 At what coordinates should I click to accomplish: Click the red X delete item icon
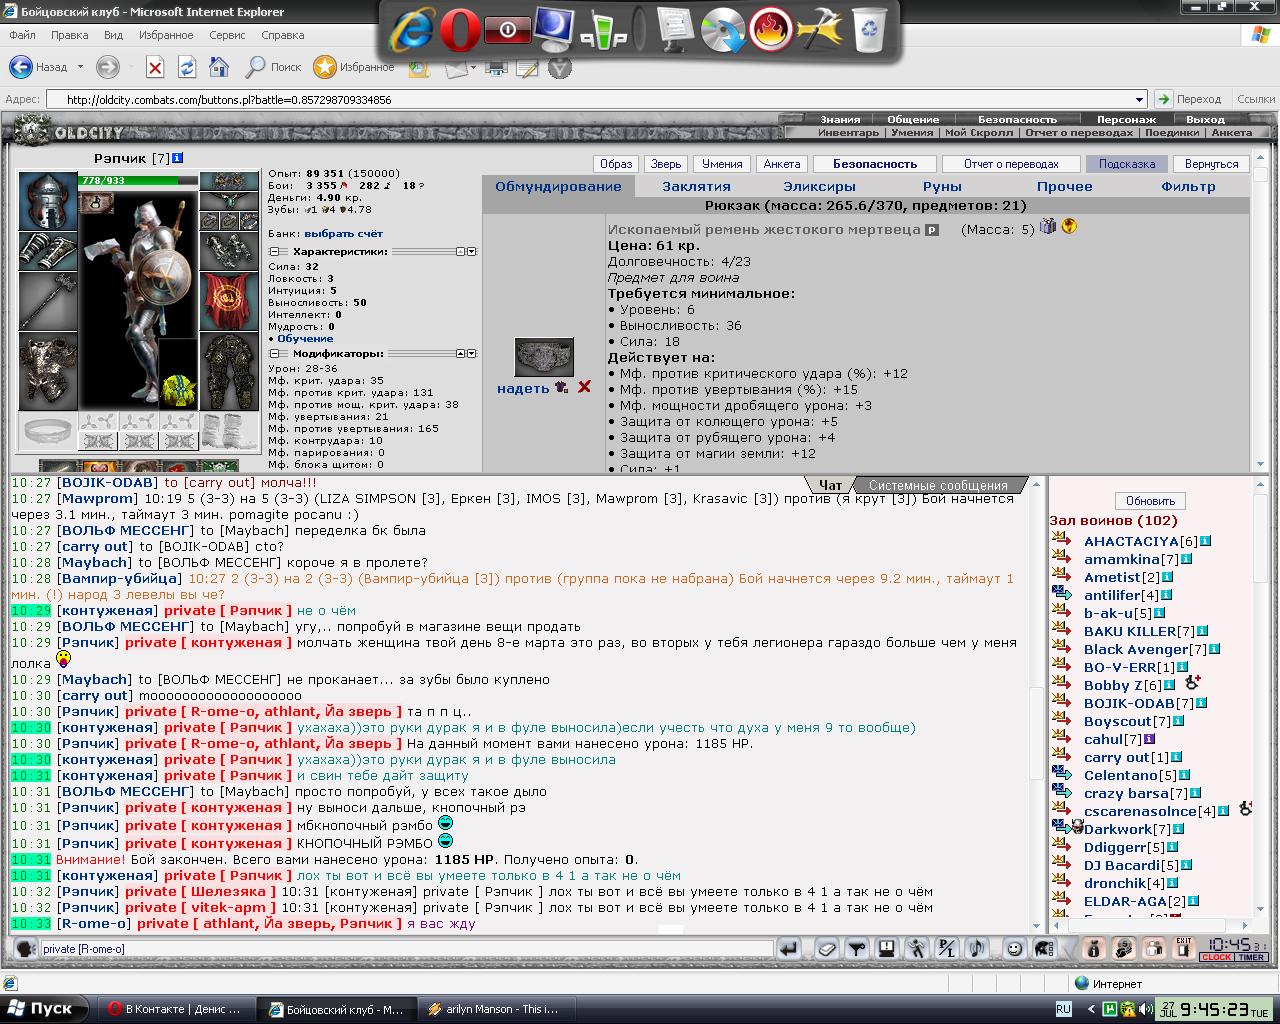[584, 387]
